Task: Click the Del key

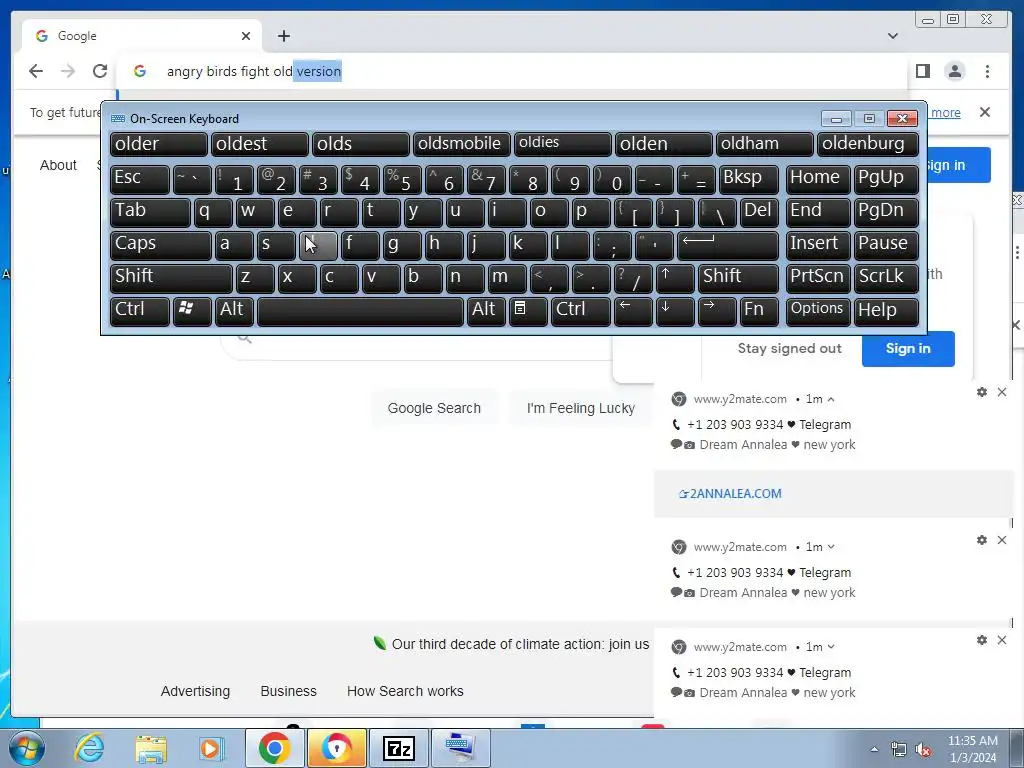Action: [760, 212]
